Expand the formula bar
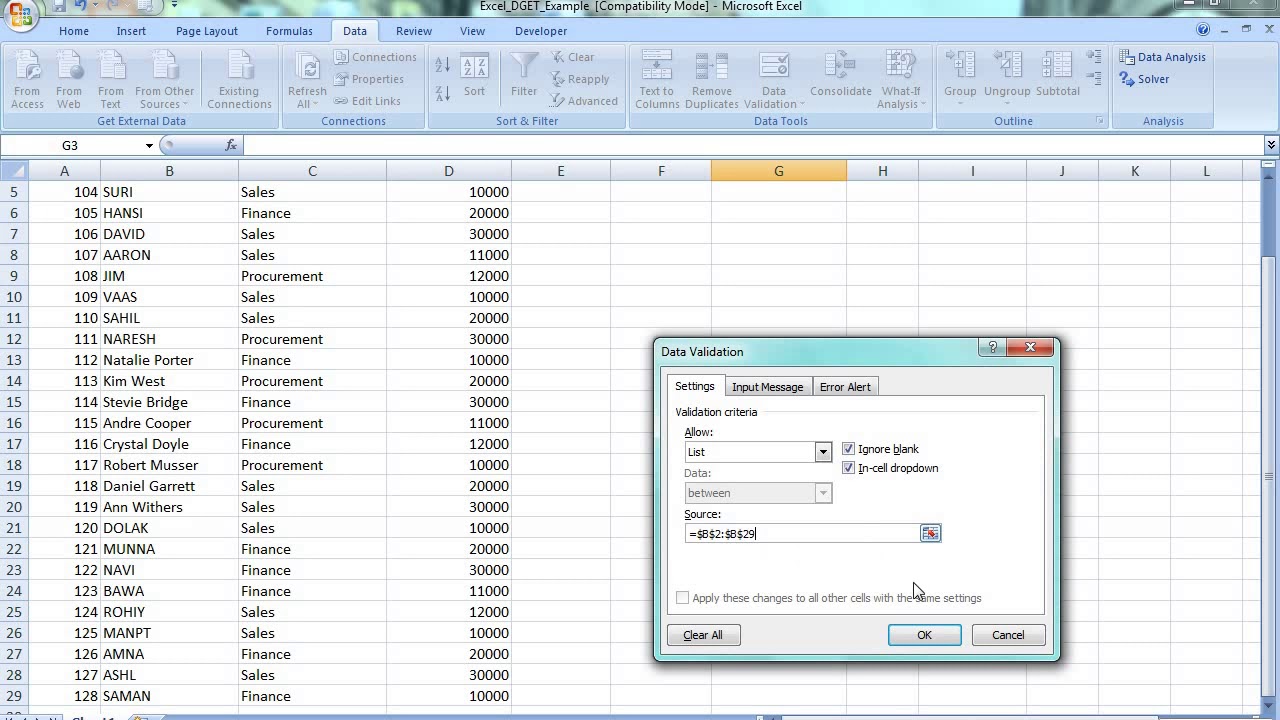1280x720 pixels. coord(1271,146)
